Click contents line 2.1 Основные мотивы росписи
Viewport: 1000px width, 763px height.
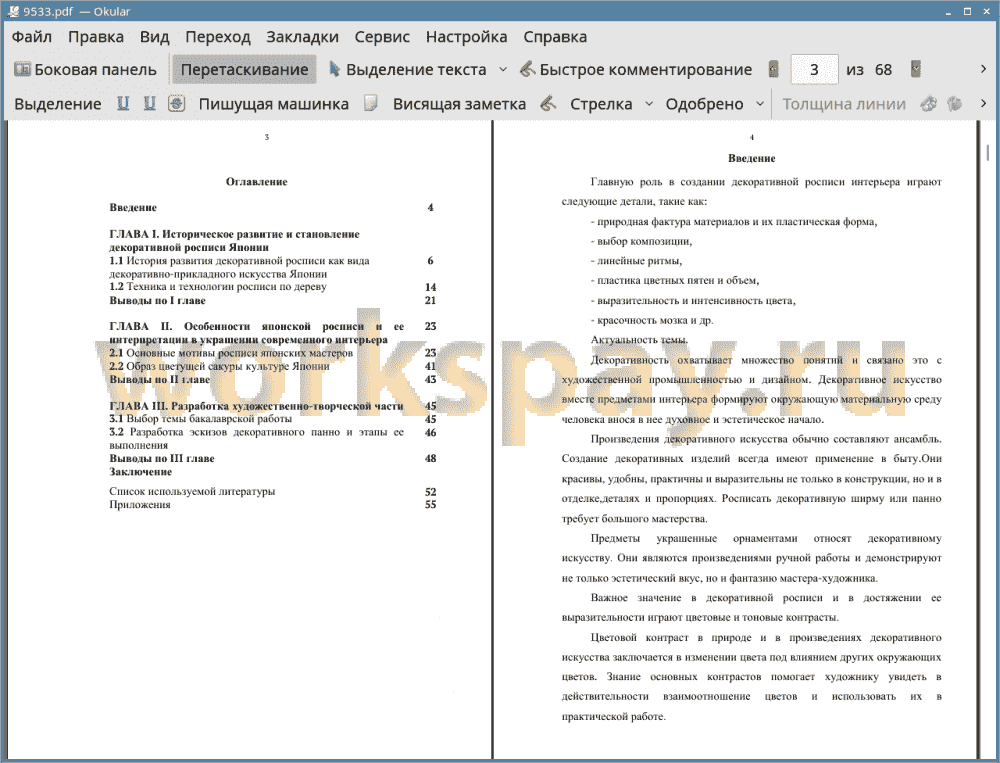point(231,353)
